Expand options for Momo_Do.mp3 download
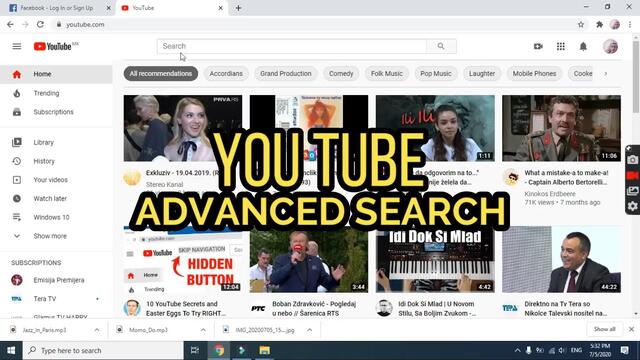 coord(203,330)
